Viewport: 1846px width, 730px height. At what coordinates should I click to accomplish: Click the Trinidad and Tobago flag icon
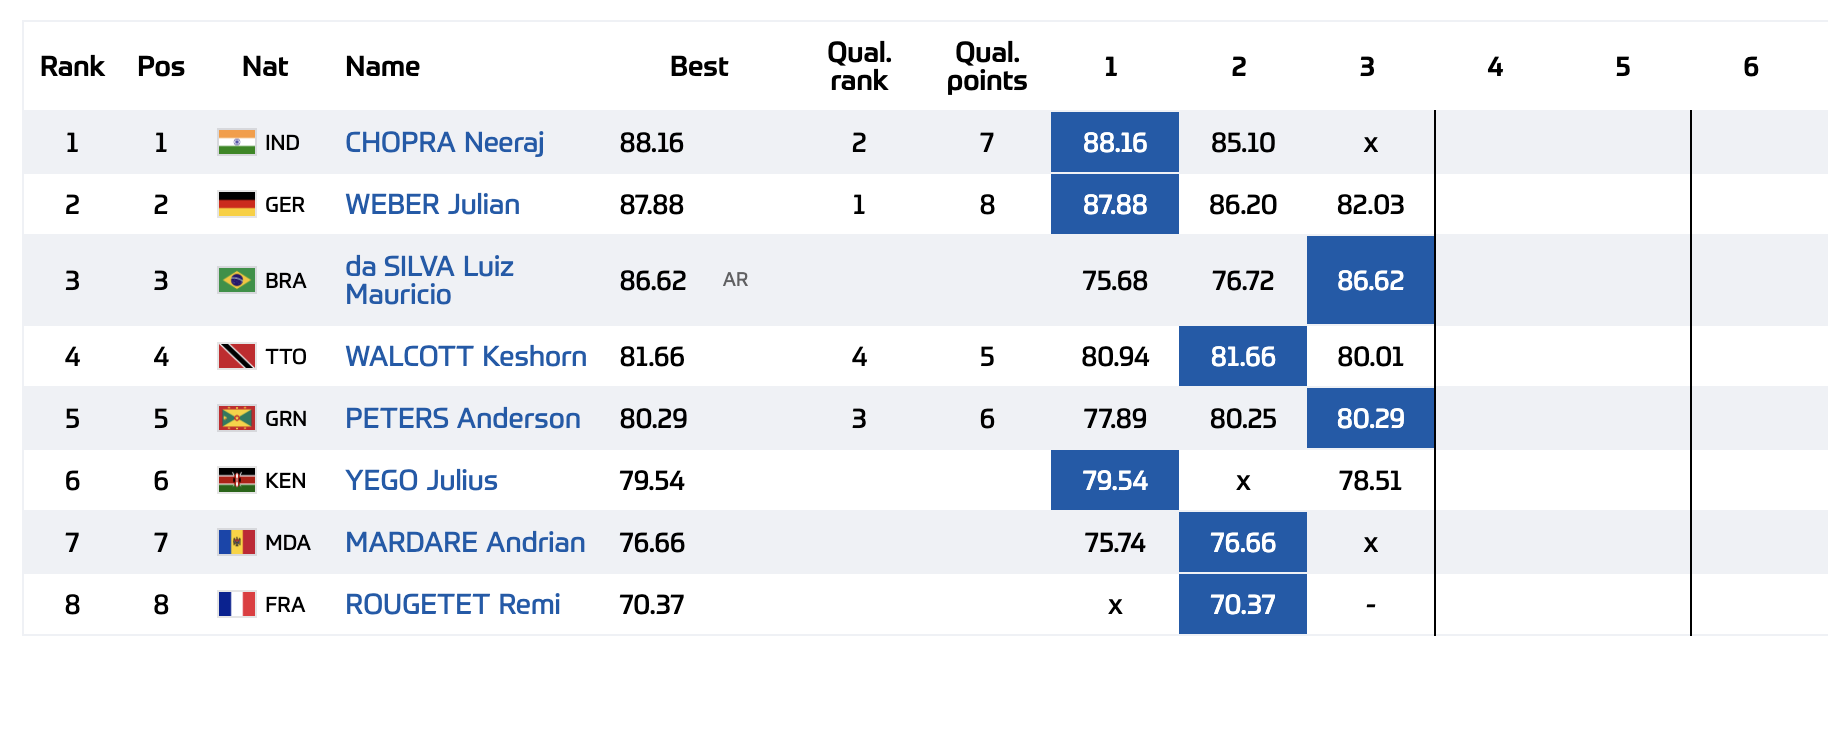pos(237,356)
